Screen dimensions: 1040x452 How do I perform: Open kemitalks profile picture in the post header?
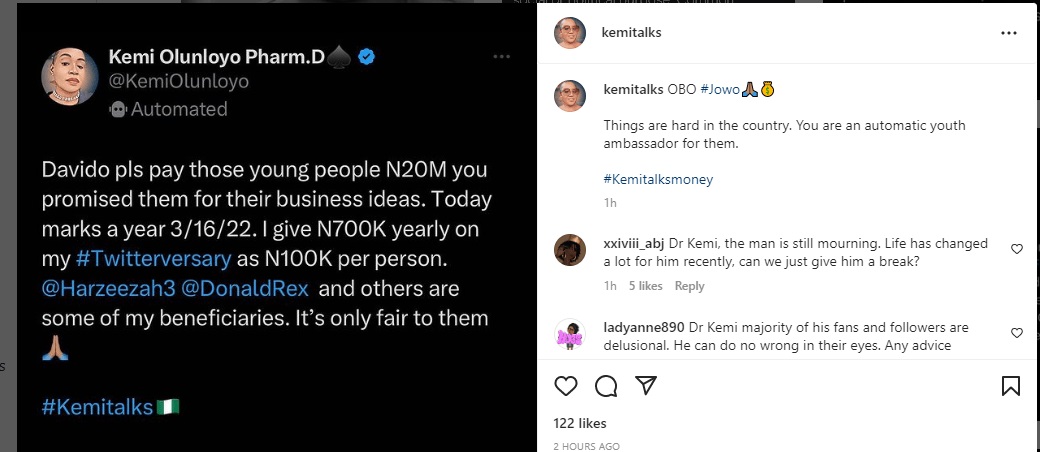coord(569,33)
